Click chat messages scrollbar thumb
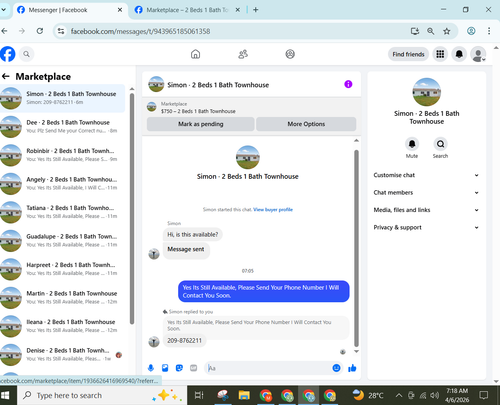The width and height of the screenshot is (500, 405). click(x=356, y=248)
